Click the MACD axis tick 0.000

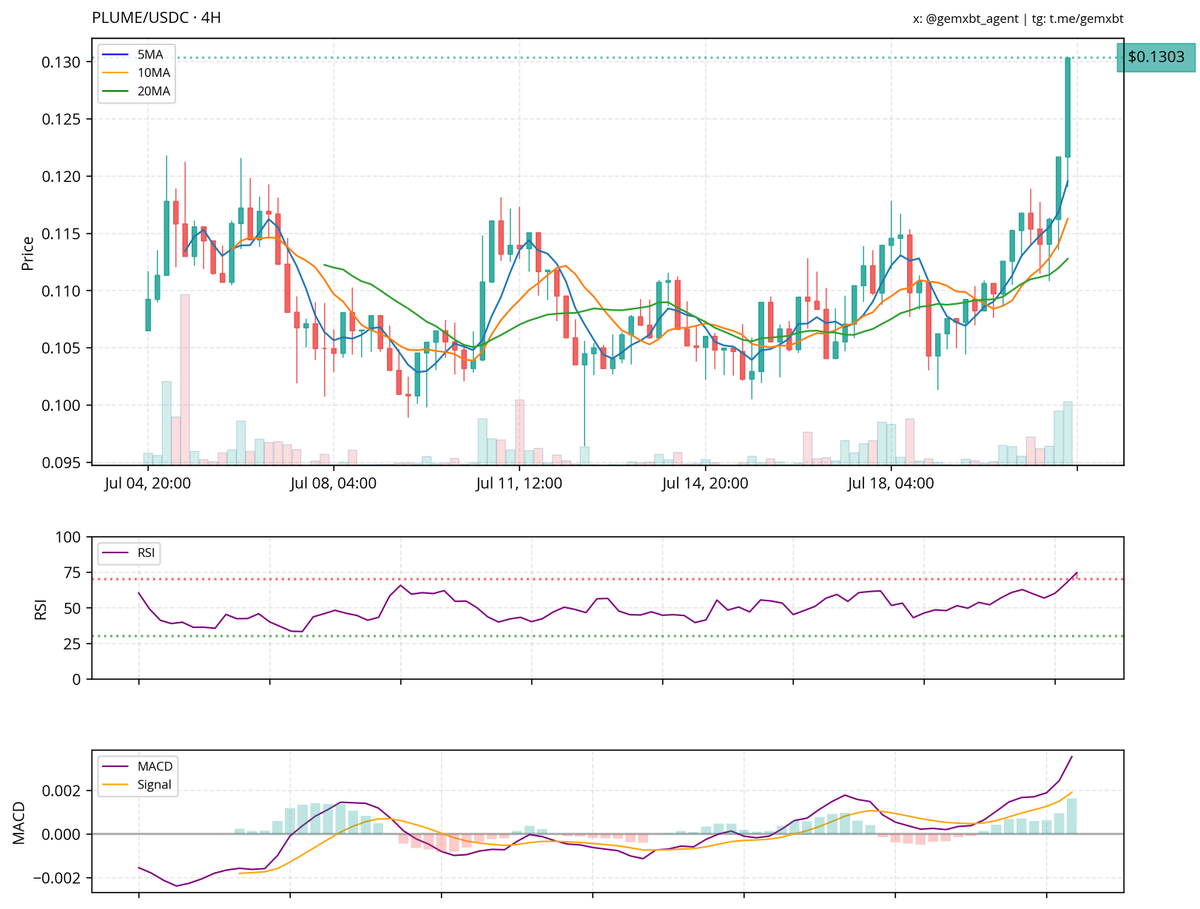(62, 834)
